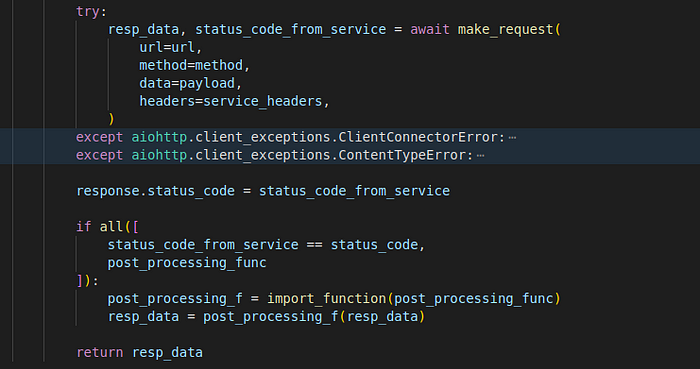Select 'headers=service_headers,' argument line
This screenshot has height=369, width=700.
[234, 101]
